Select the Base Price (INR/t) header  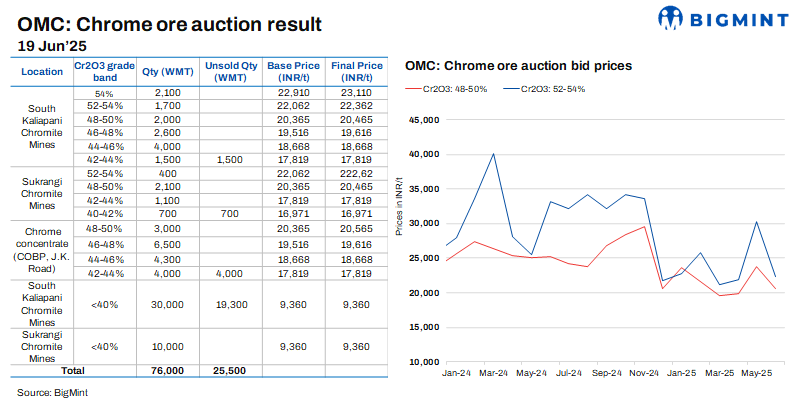click(x=293, y=71)
